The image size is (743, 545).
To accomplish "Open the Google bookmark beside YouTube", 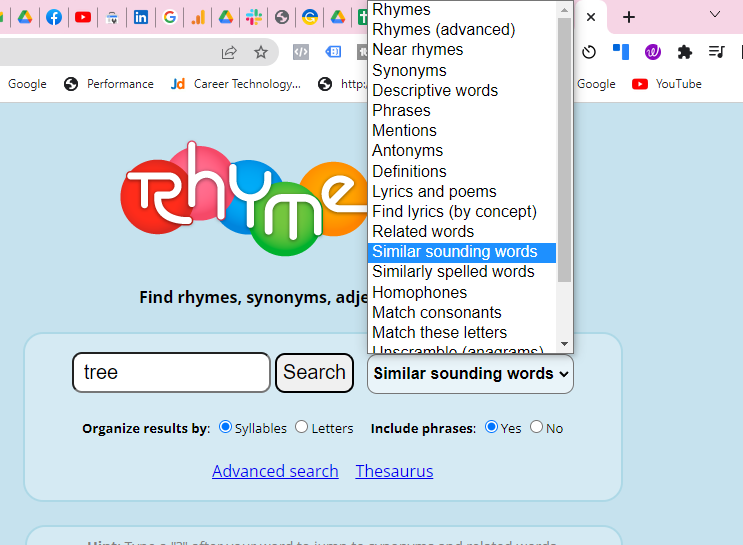I will [596, 84].
